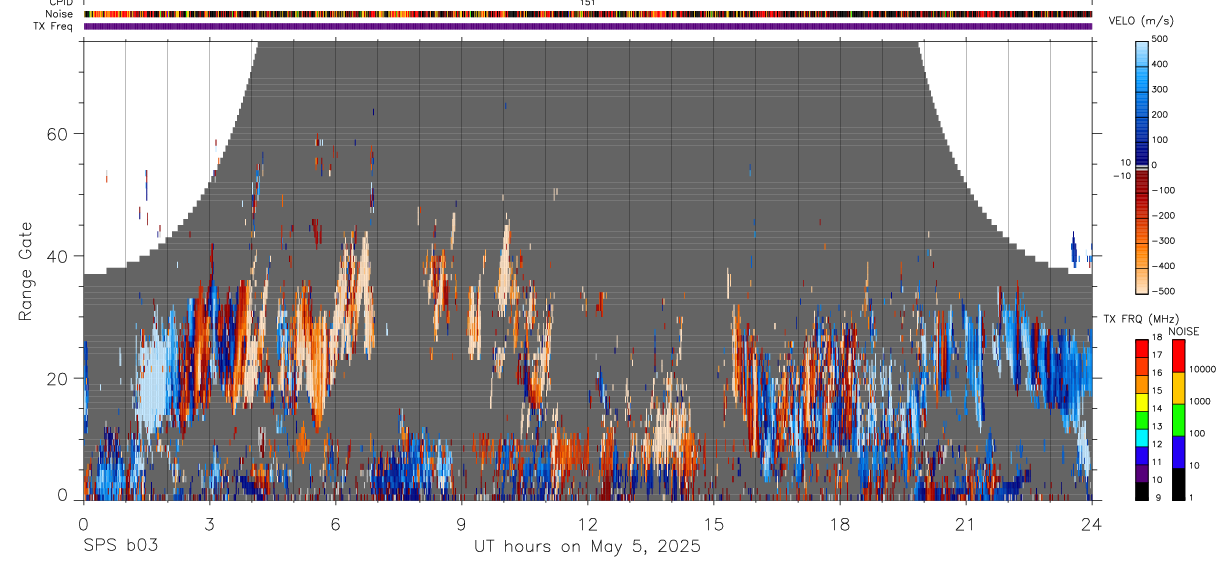Viewport: 1228px width, 567px height.
Task: Click 'UT hours on May 5, 2025' axis title
Action: 588,547
